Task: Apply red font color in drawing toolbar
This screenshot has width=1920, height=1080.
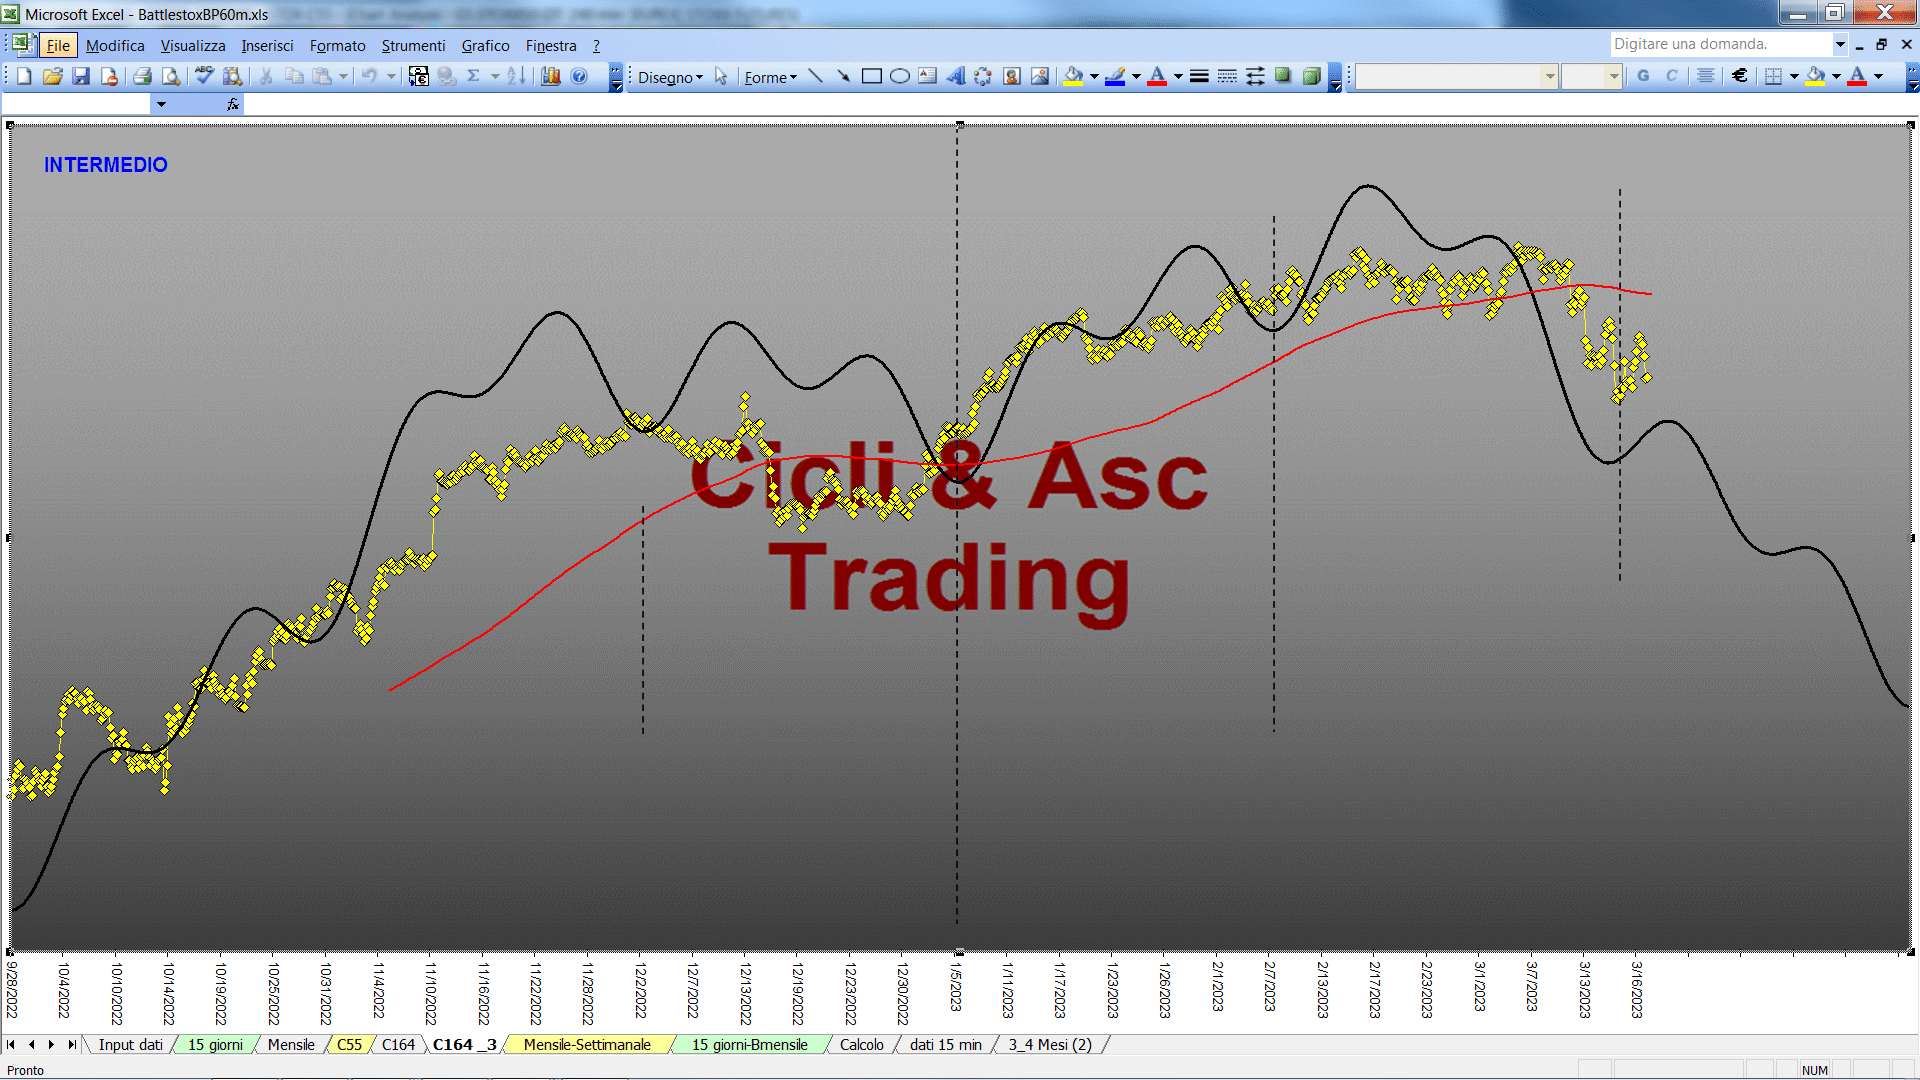Action: coord(1157,76)
